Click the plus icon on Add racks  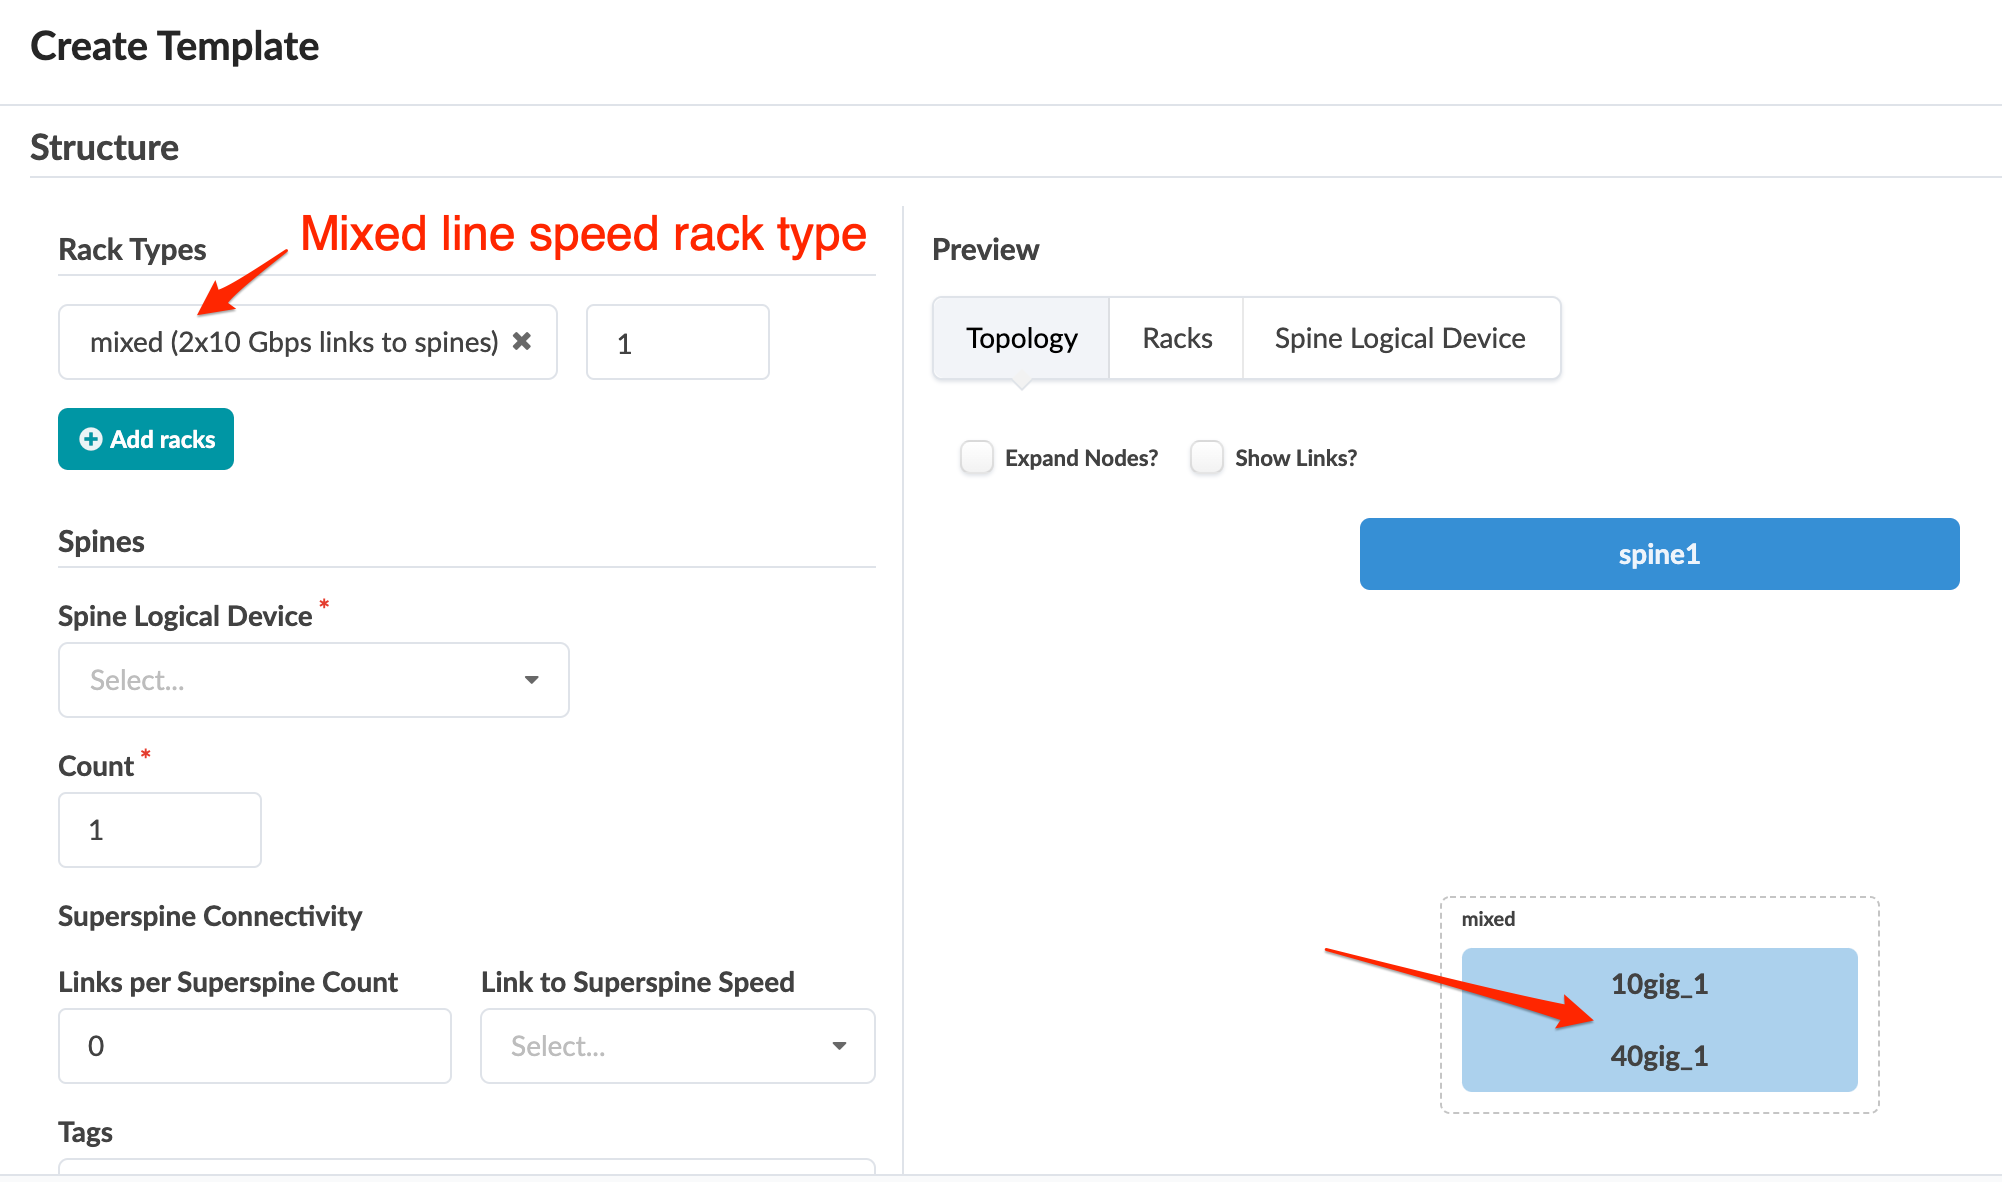(x=91, y=439)
